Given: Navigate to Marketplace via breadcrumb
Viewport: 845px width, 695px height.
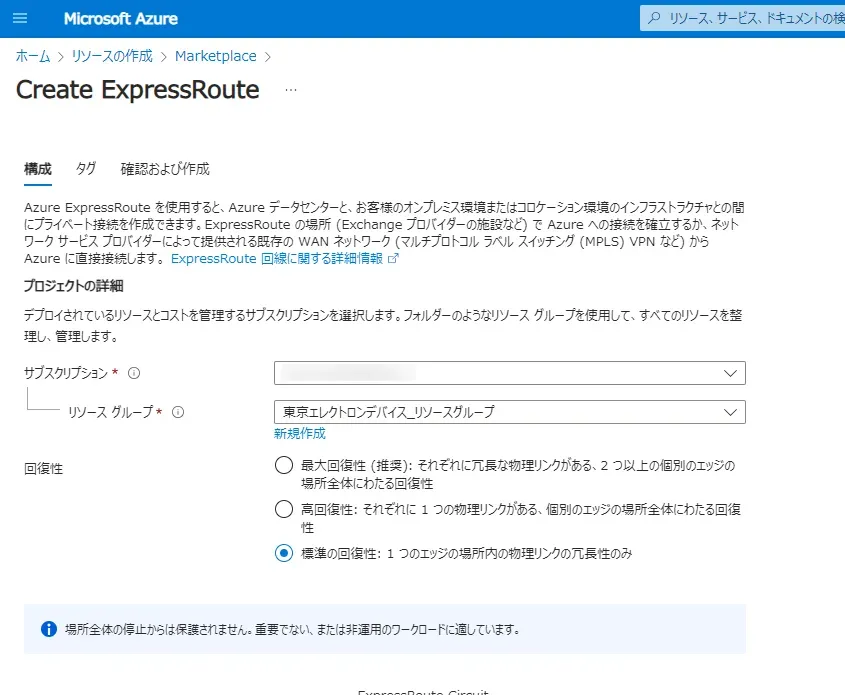Looking at the screenshot, I should (x=216, y=56).
